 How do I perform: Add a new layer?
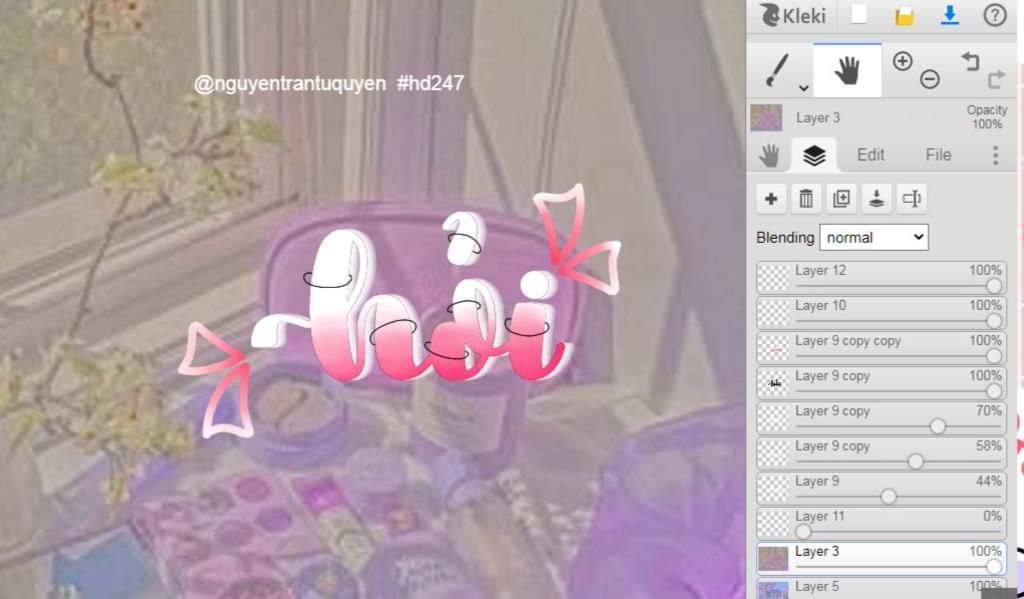(x=771, y=199)
